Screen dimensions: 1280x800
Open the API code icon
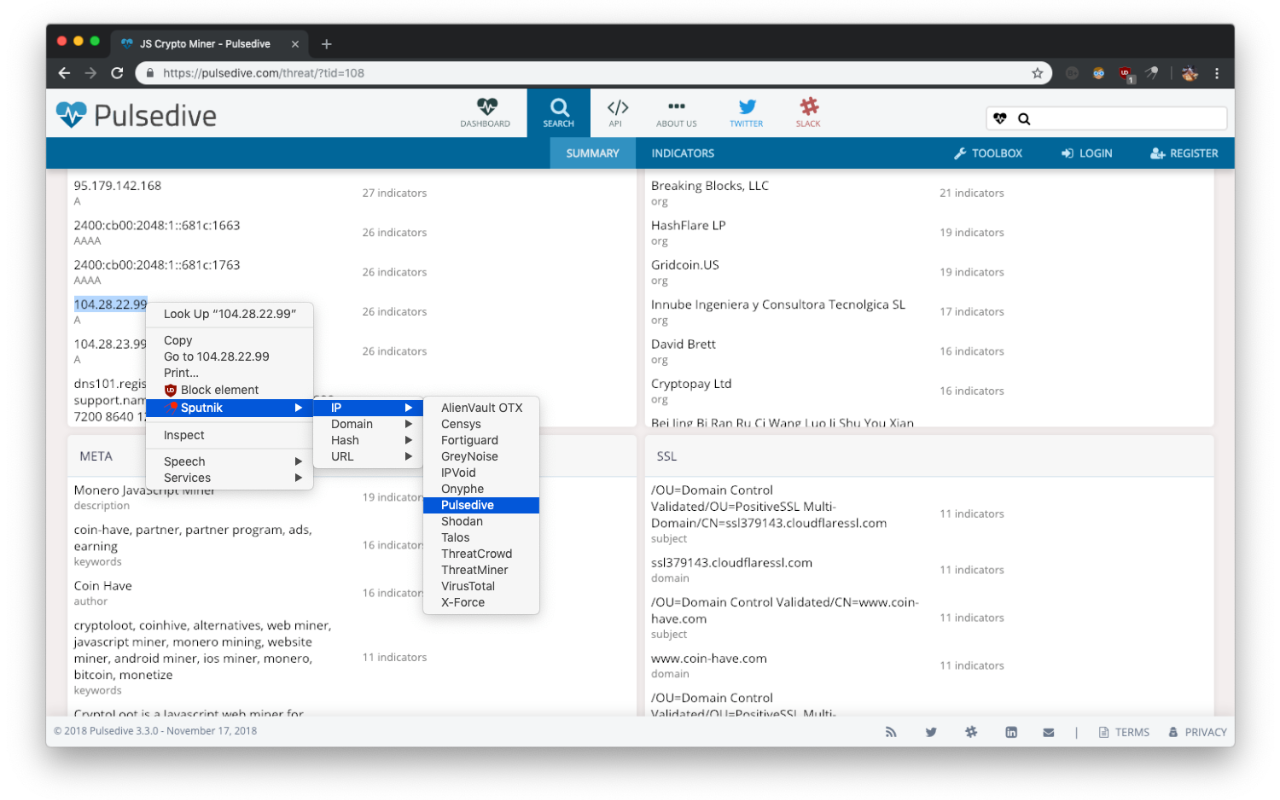tap(618, 107)
